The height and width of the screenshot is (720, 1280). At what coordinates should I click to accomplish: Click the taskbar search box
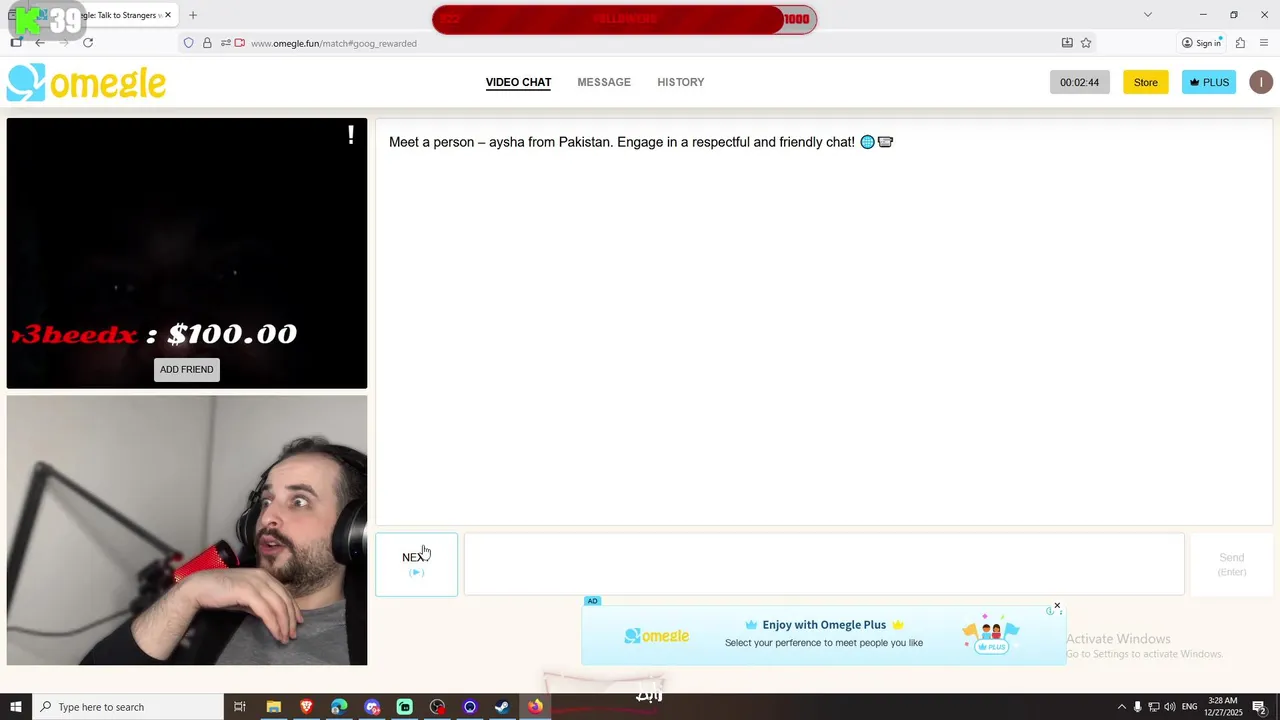[128, 707]
